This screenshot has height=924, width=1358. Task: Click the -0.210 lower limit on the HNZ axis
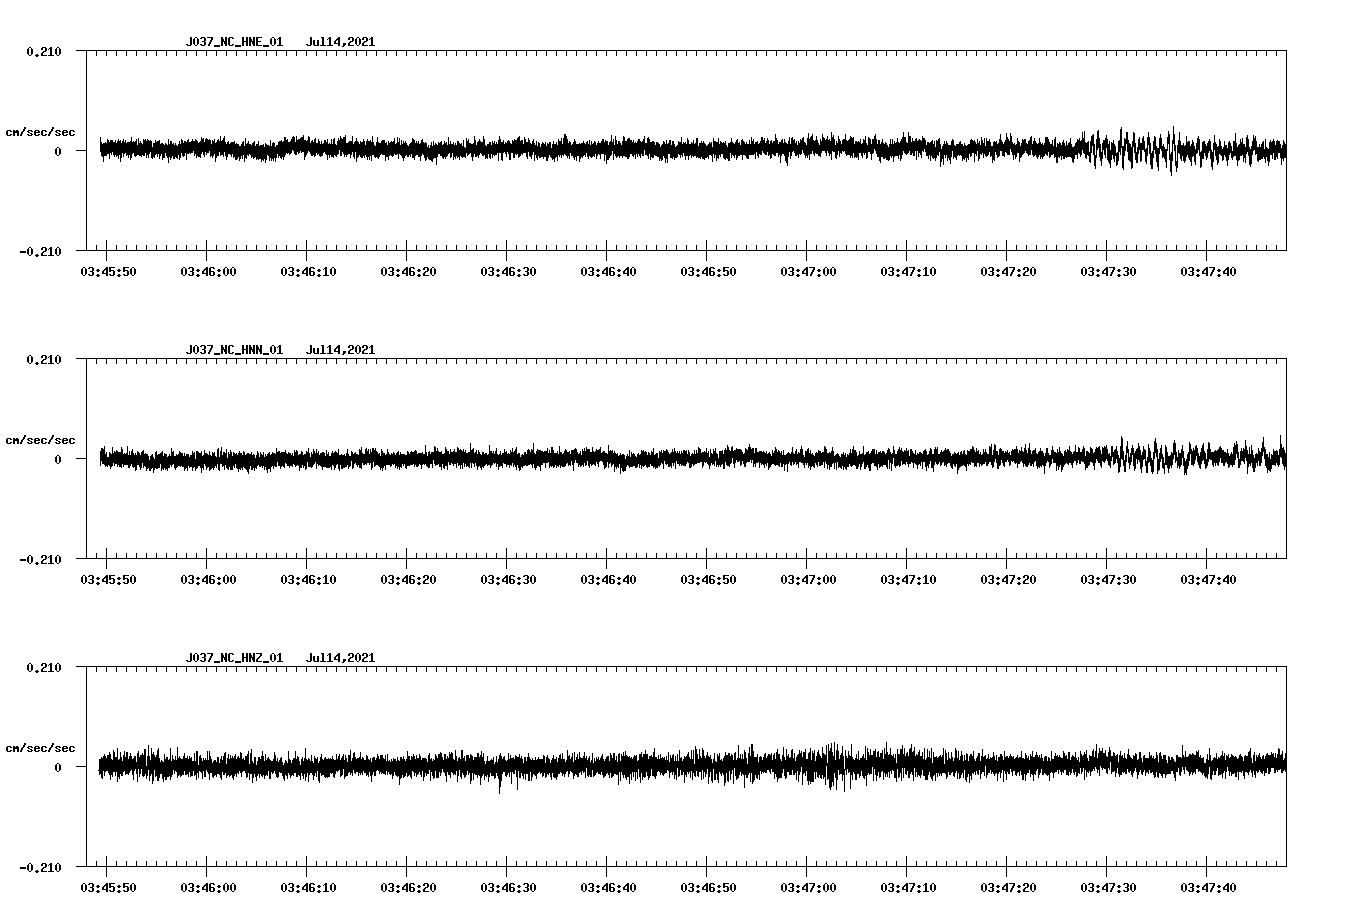[x=40, y=867]
